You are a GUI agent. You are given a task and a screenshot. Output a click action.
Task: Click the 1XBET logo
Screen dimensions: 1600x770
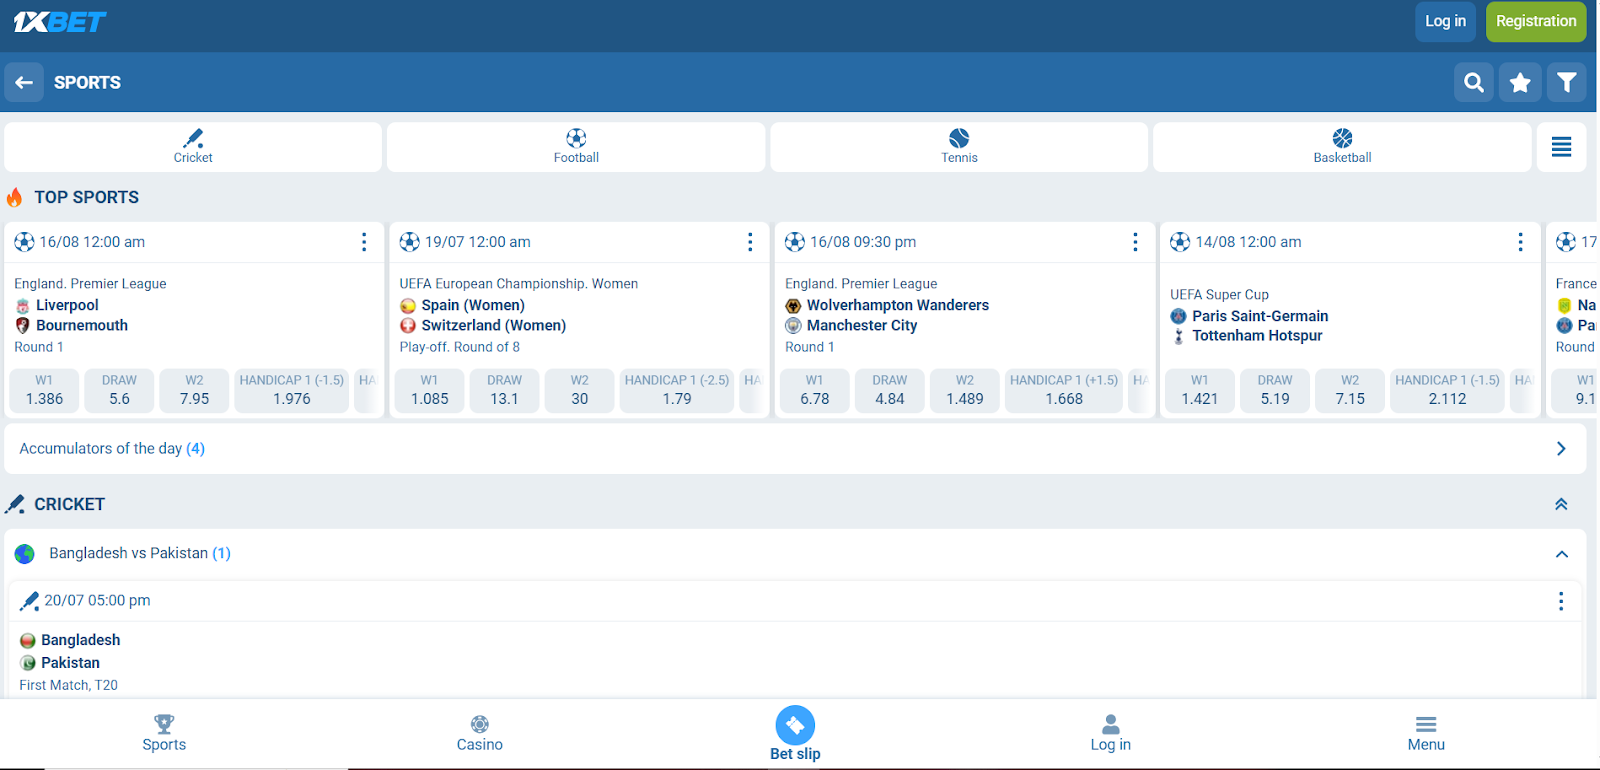click(x=60, y=22)
